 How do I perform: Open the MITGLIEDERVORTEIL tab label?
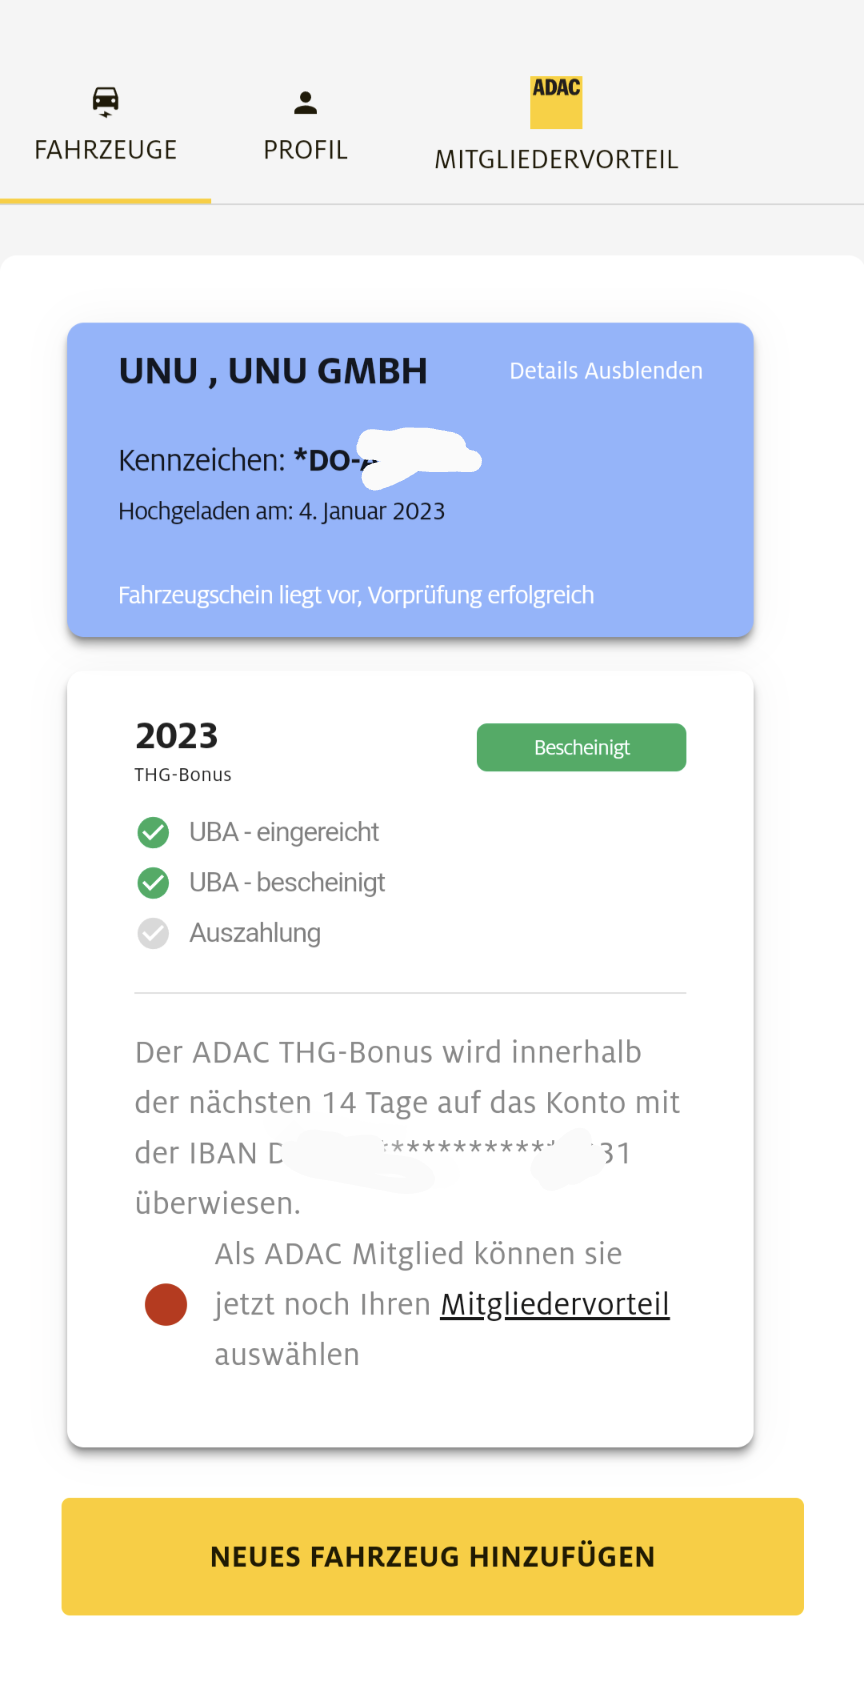click(x=556, y=160)
